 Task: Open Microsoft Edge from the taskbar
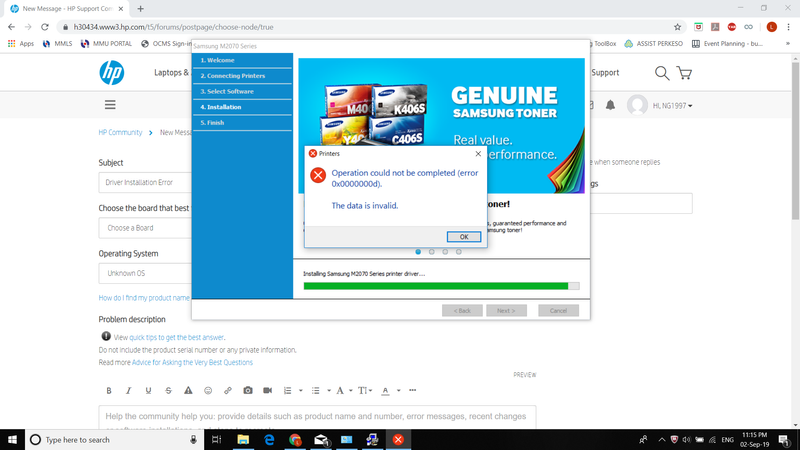[269, 440]
